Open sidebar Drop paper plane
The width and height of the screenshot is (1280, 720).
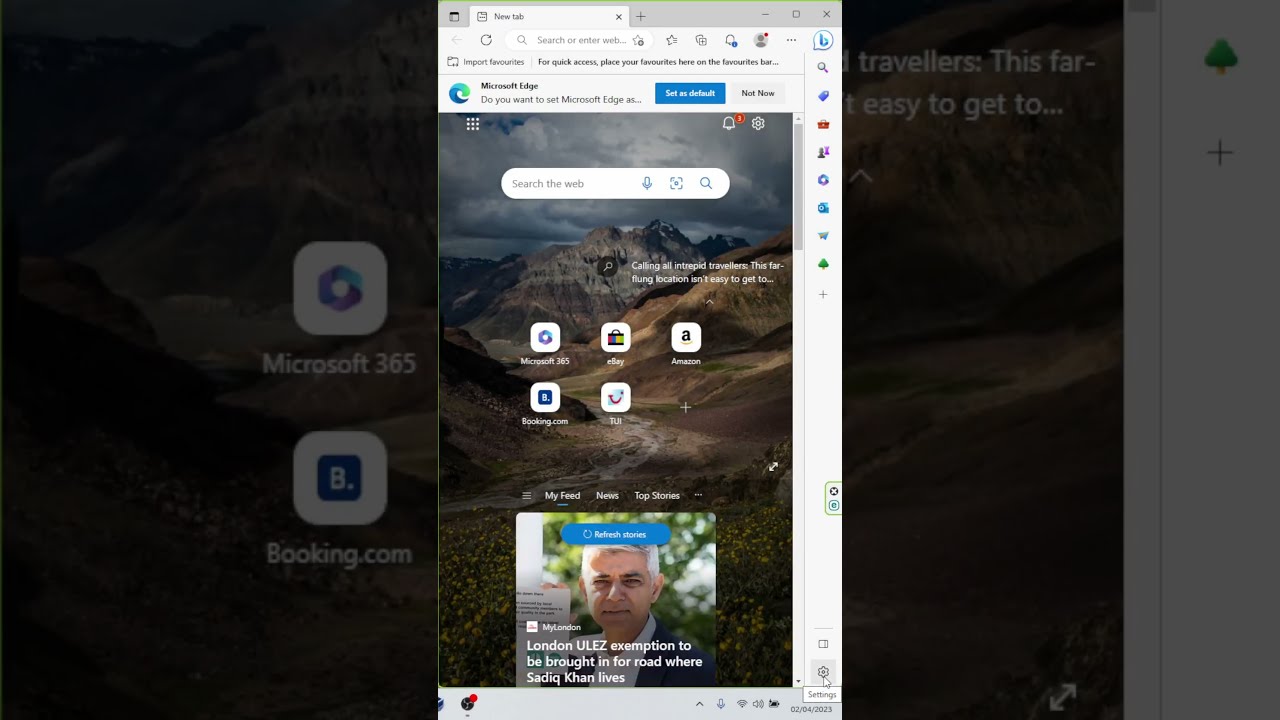coord(823,236)
